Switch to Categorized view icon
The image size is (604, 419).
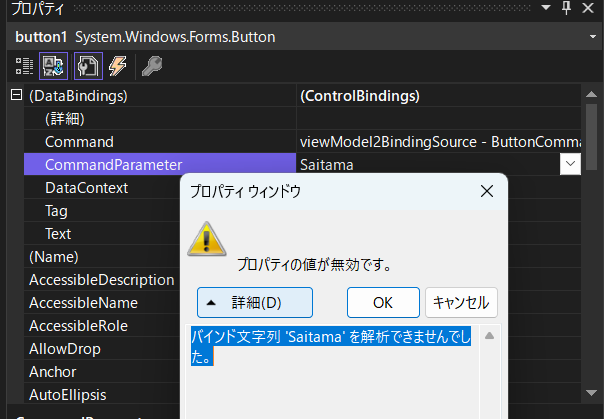click(24, 66)
